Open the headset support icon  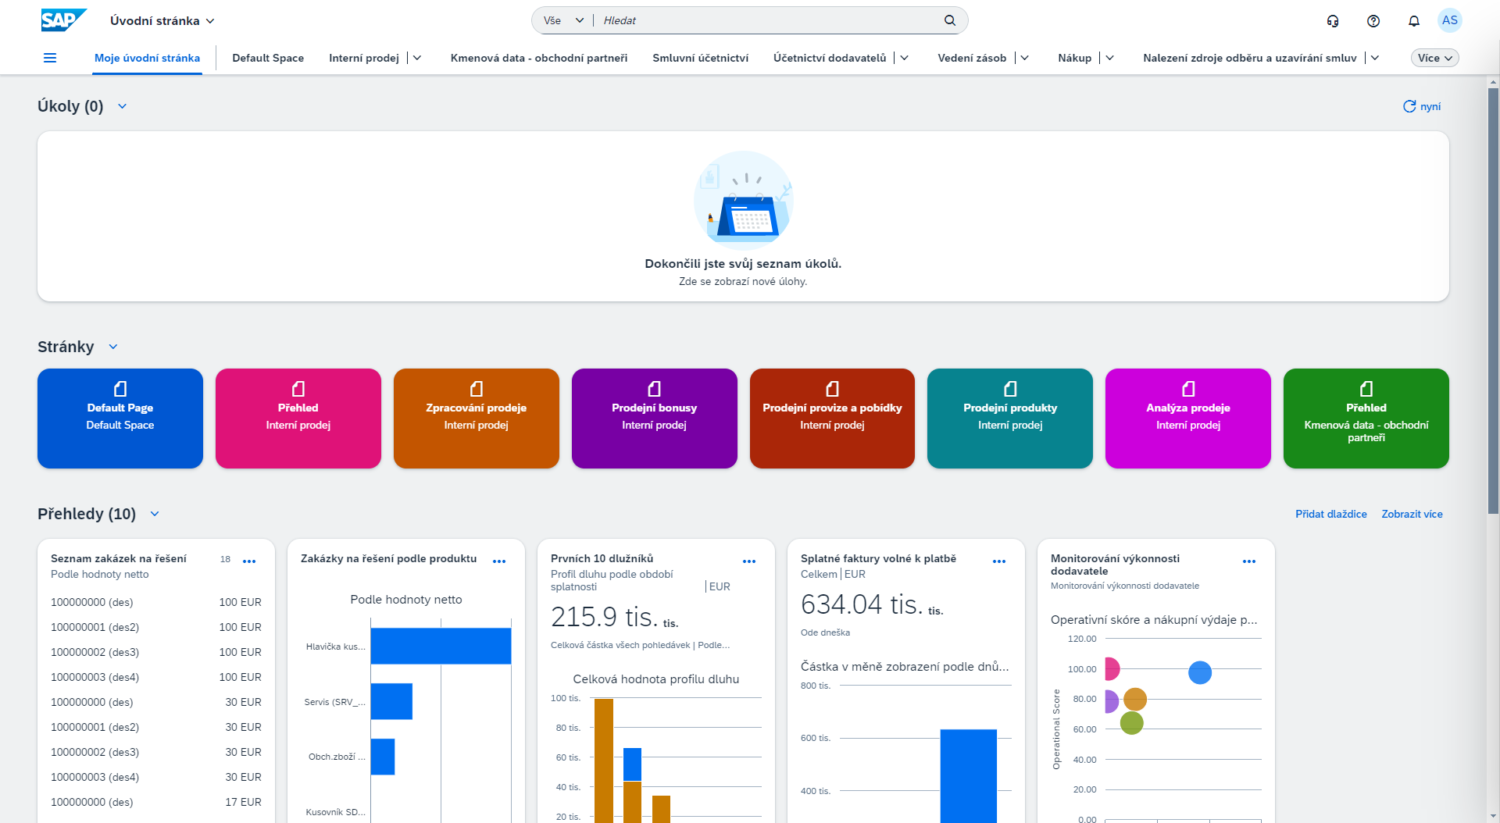coord(1332,21)
